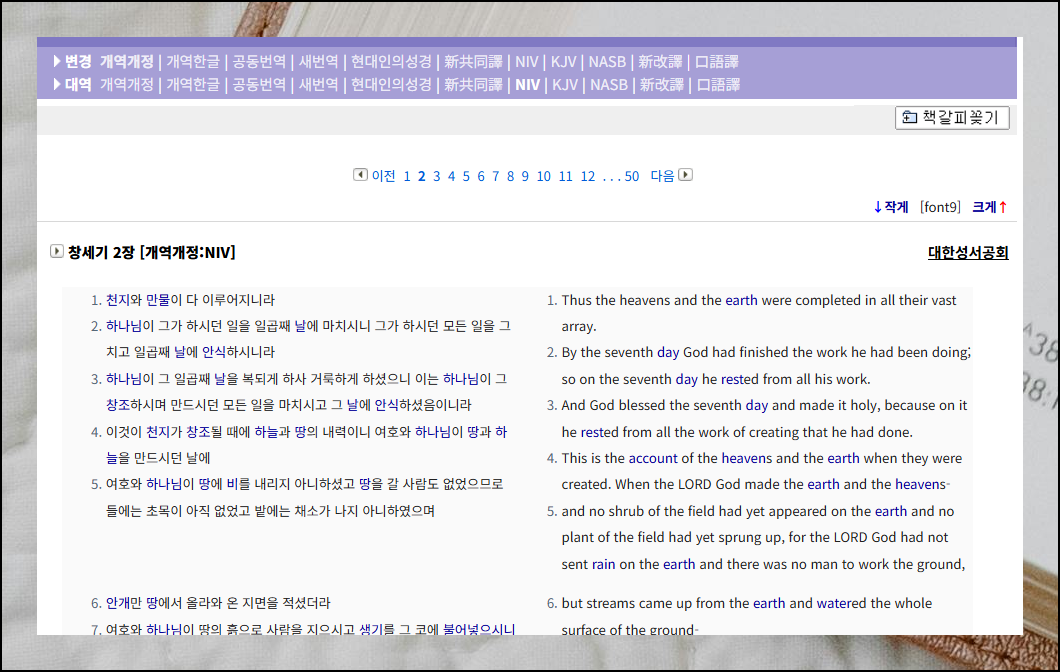
Task: Go to chapter 3 in the pagination
Action: pos(437,176)
